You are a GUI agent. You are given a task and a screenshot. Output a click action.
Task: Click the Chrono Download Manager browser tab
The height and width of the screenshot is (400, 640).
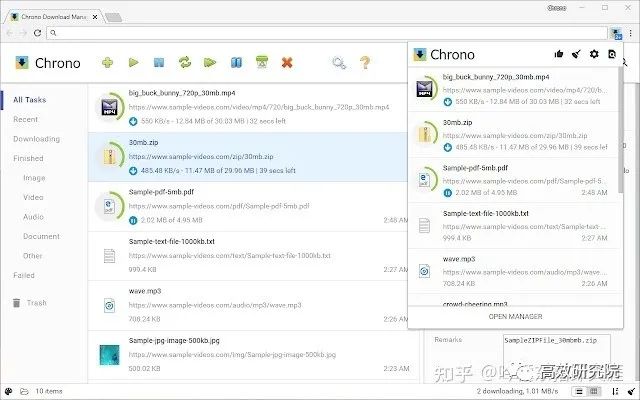tap(53, 17)
